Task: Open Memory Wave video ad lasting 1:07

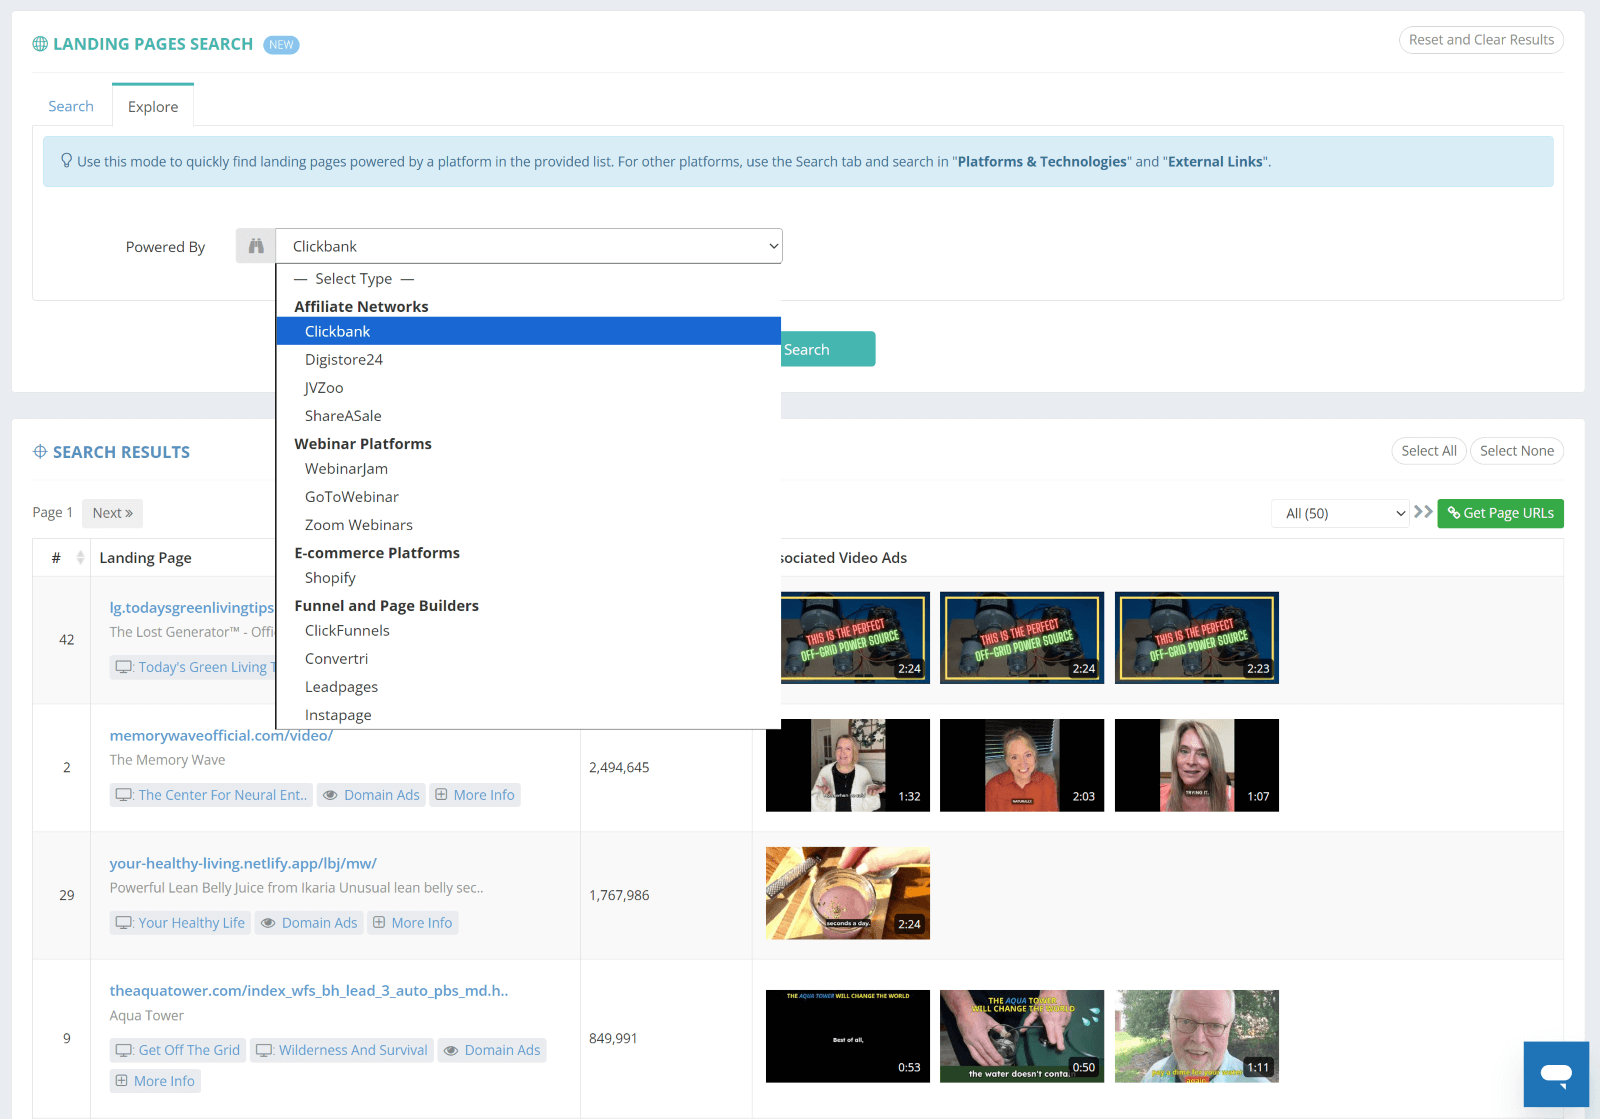Action: pos(1197,765)
